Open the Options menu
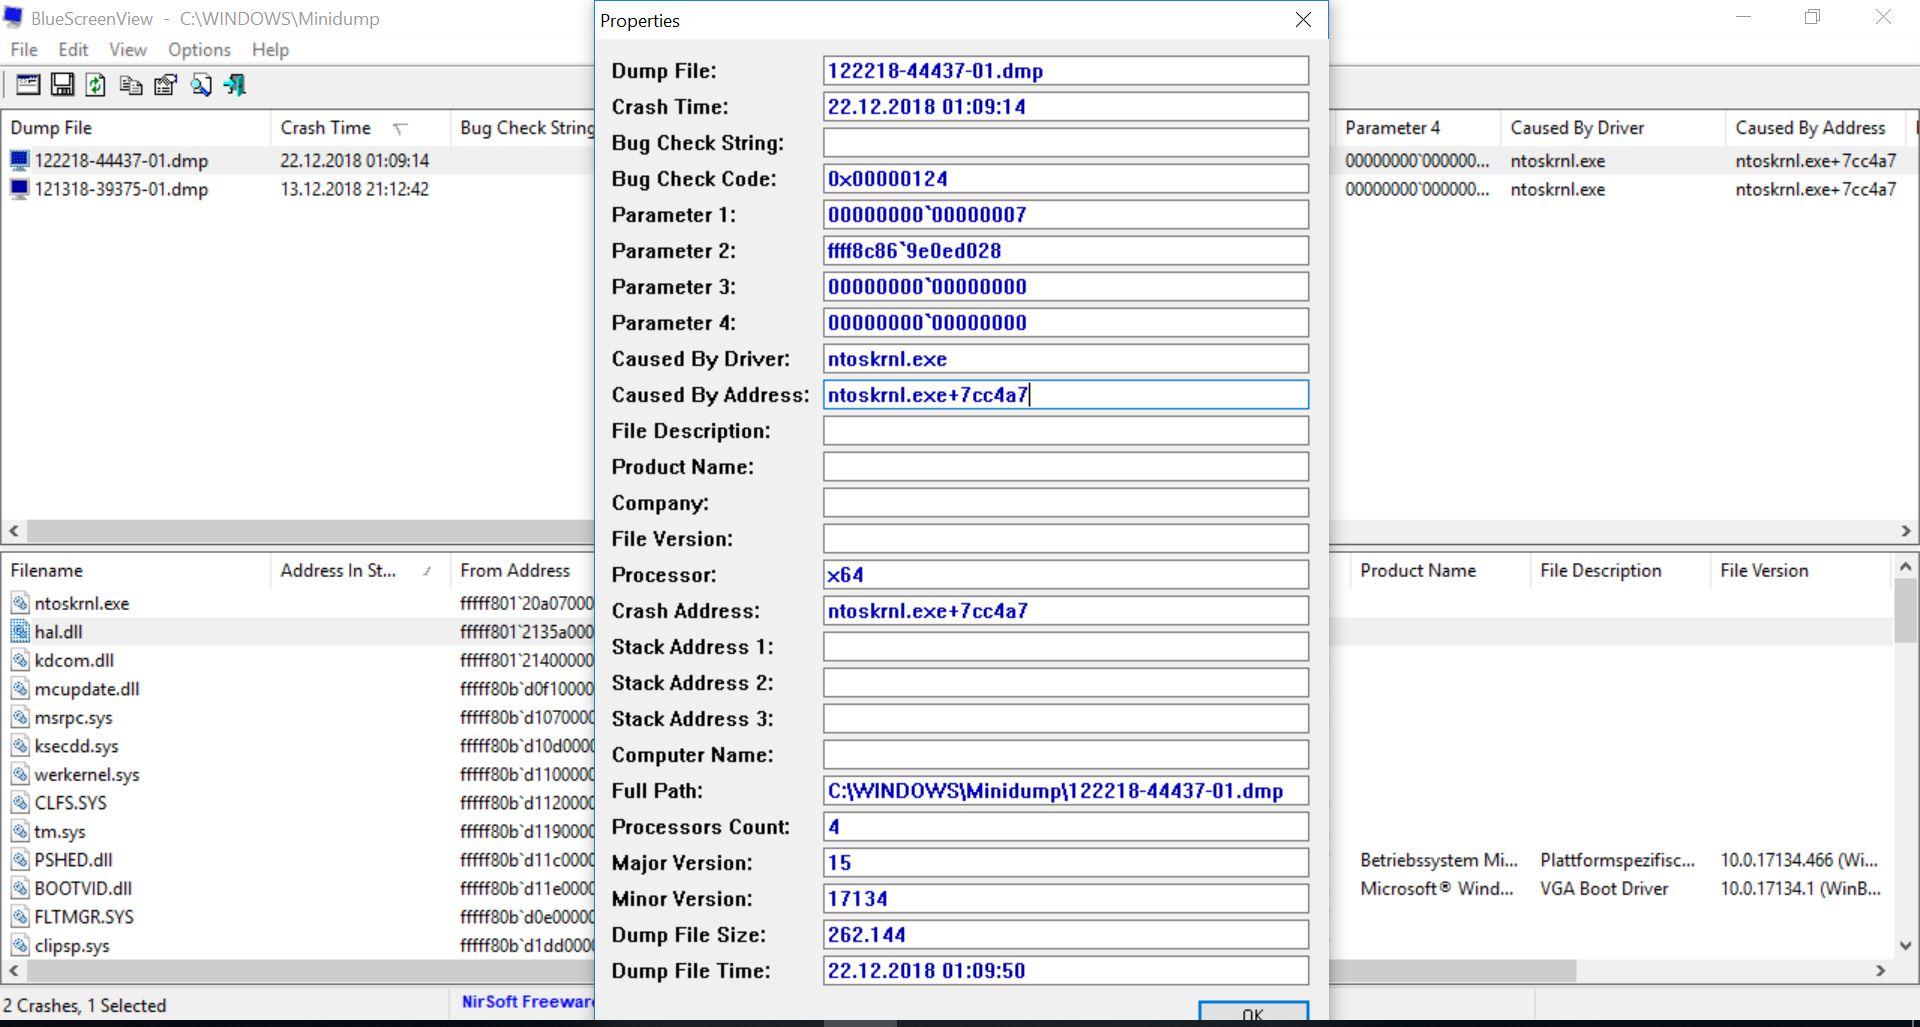 point(199,50)
